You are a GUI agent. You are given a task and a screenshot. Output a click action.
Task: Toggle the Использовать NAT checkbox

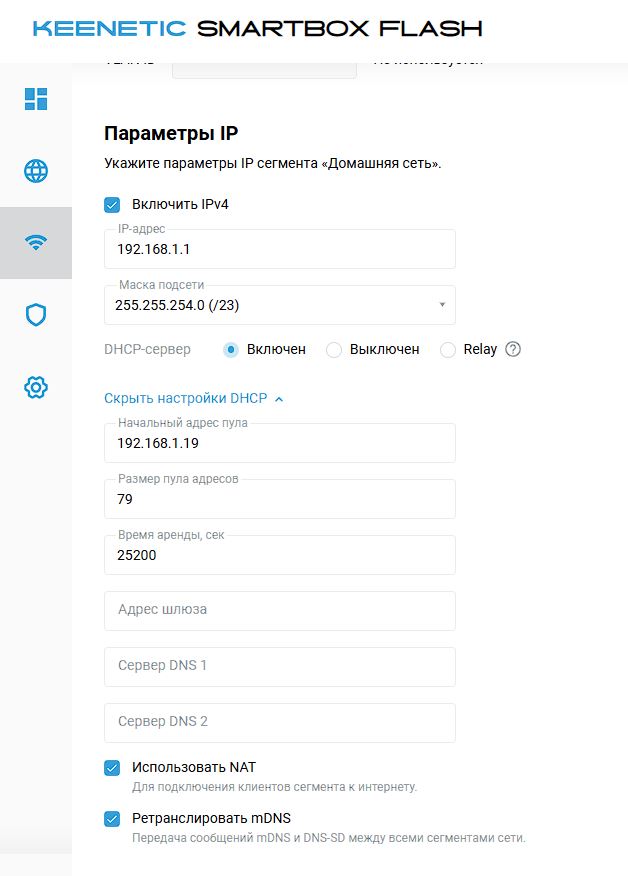(x=112, y=768)
